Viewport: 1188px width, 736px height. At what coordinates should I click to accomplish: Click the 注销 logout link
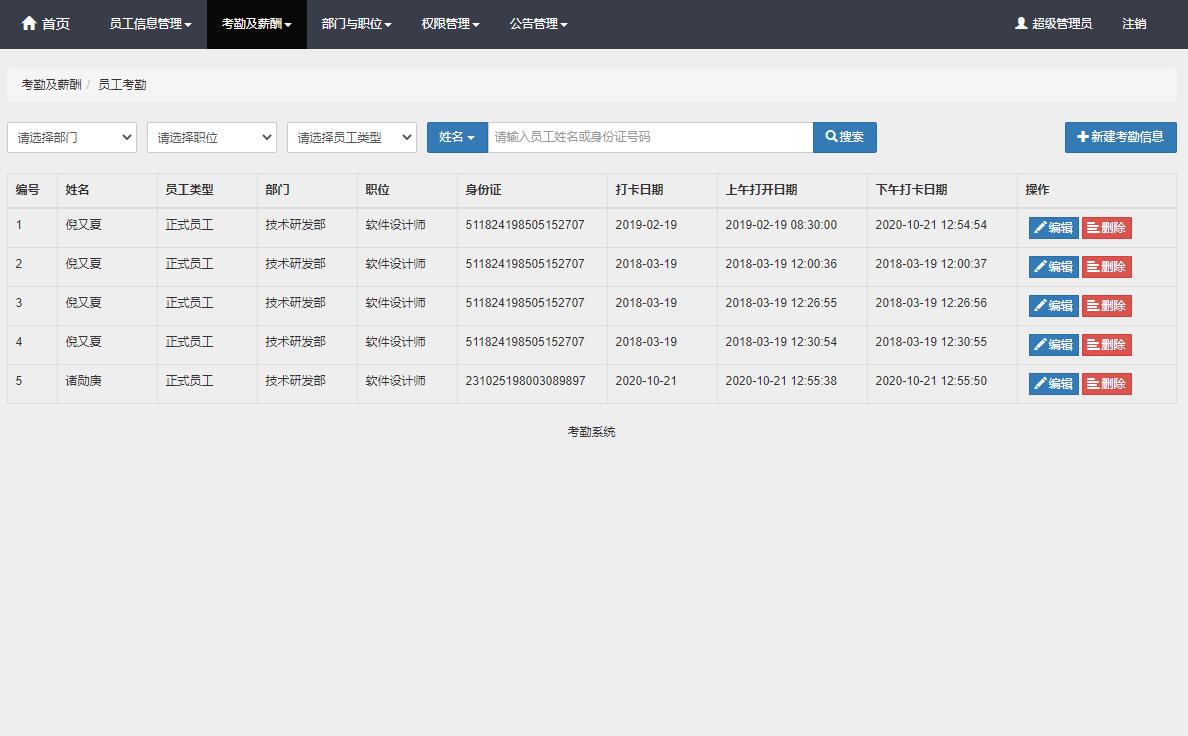pyautogui.click(x=1134, y=24)
